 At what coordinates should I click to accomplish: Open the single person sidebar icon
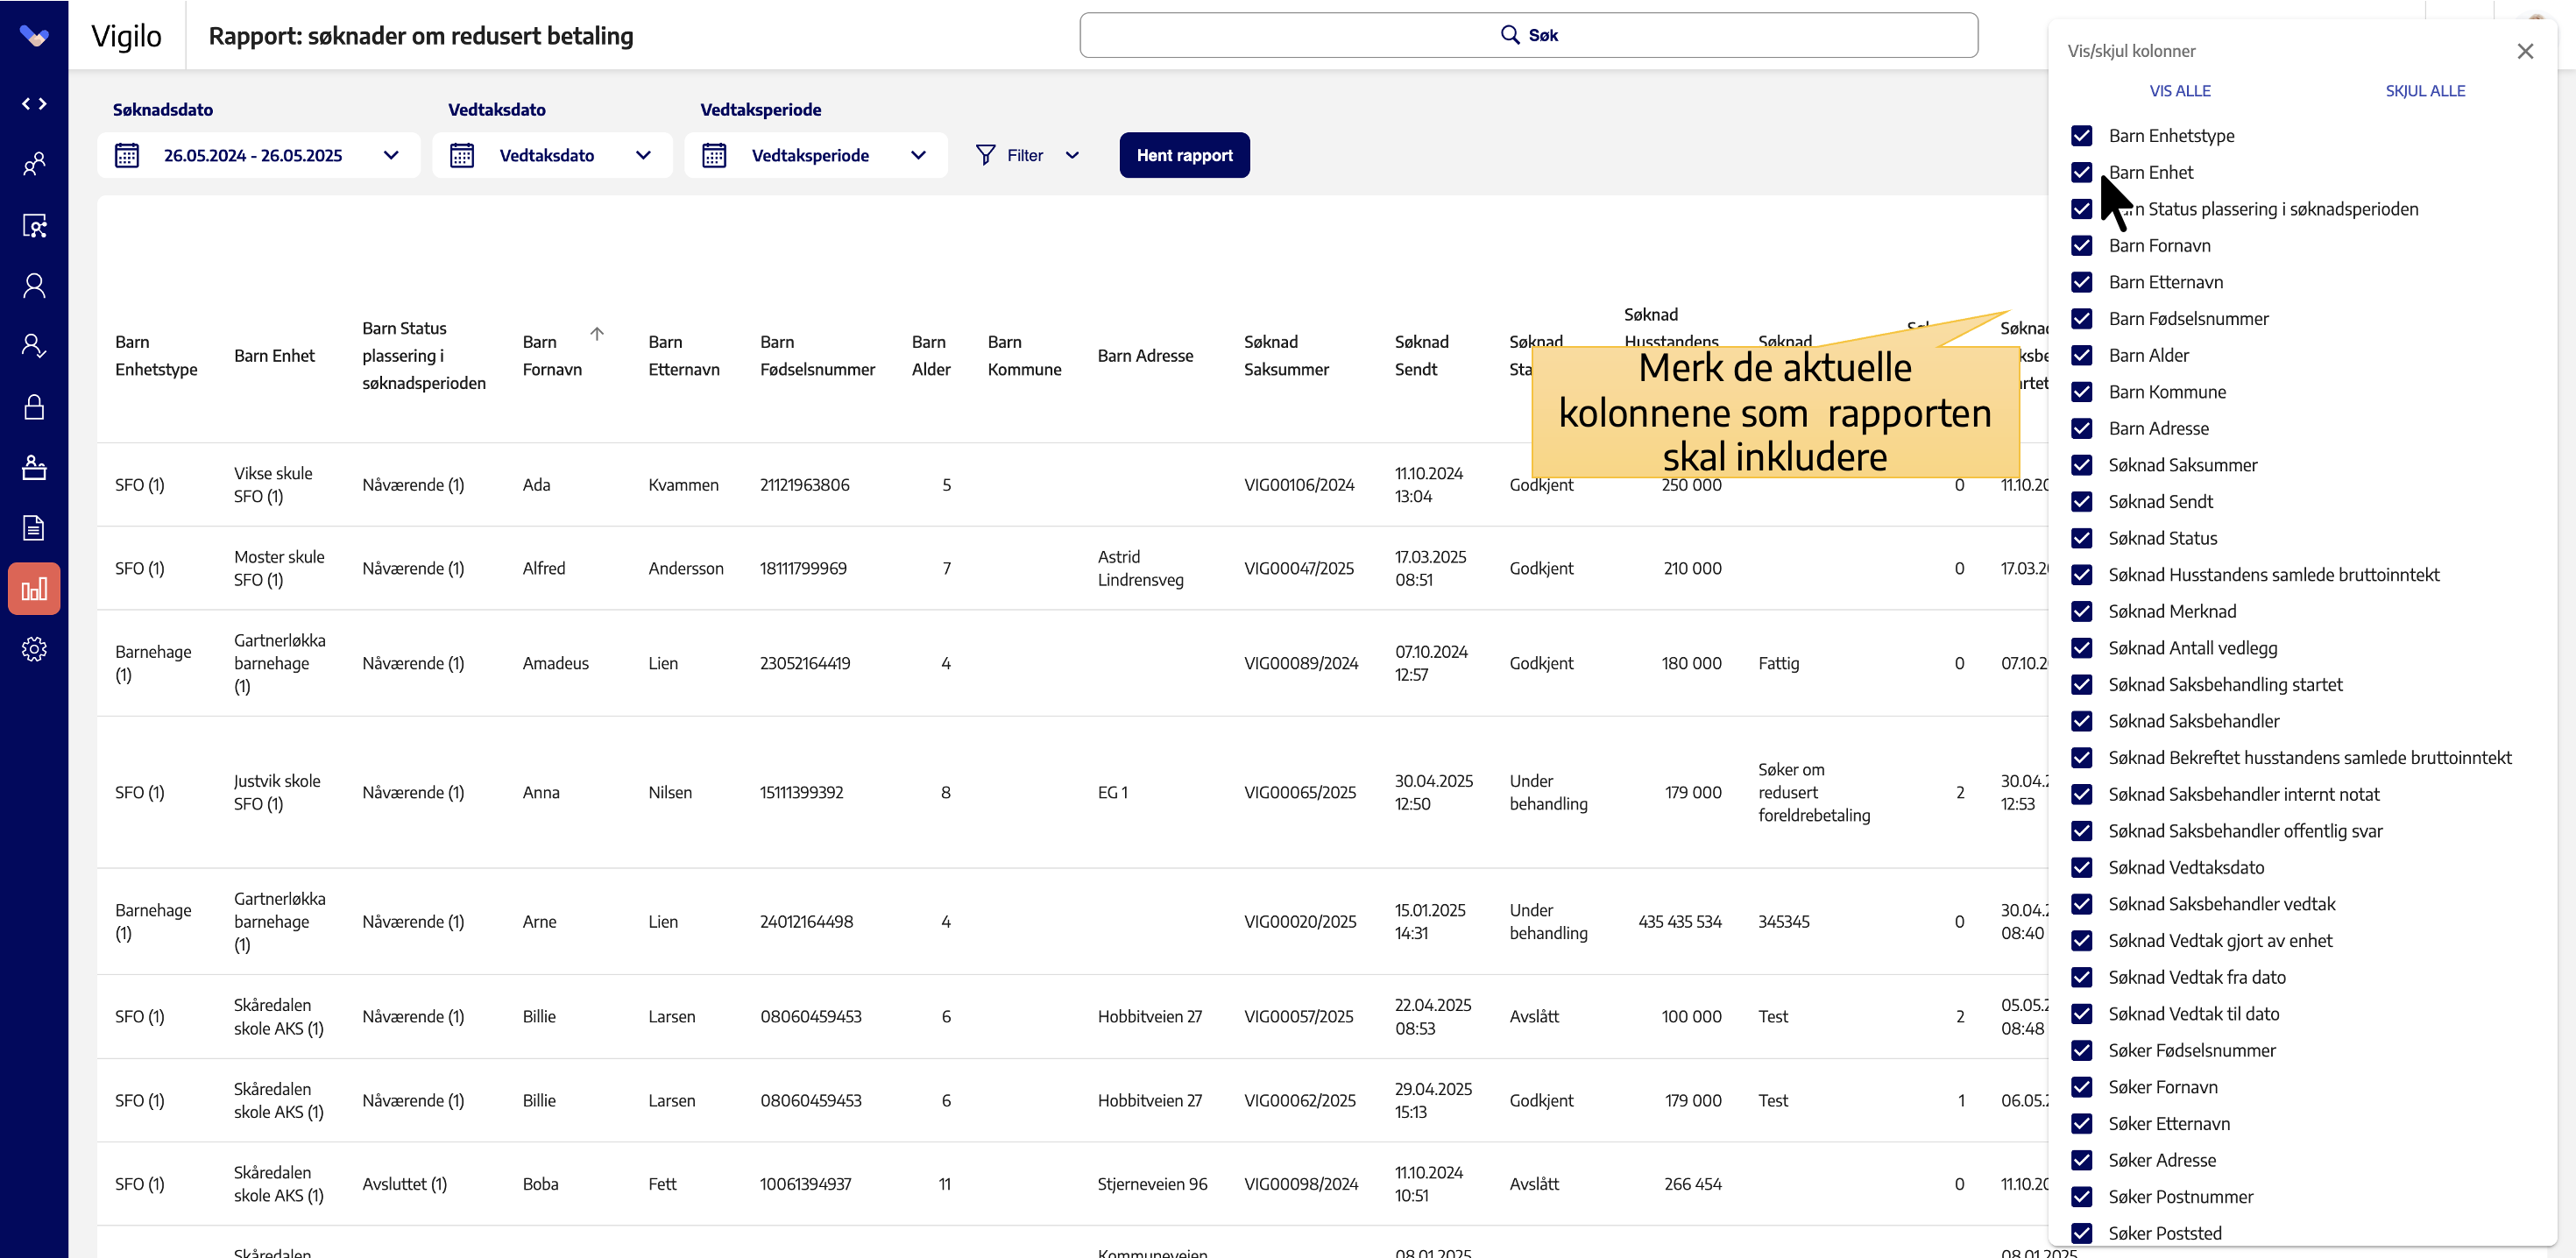34,286
